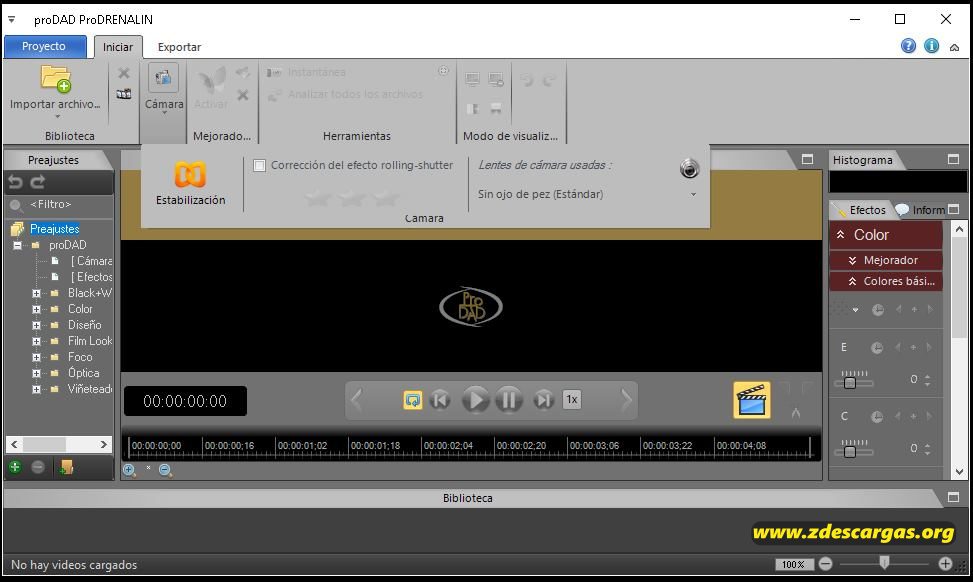Screen dimensions: 973x582
Task: Pause the video playback
Action: pyautogui.click(x=508, y=400)
